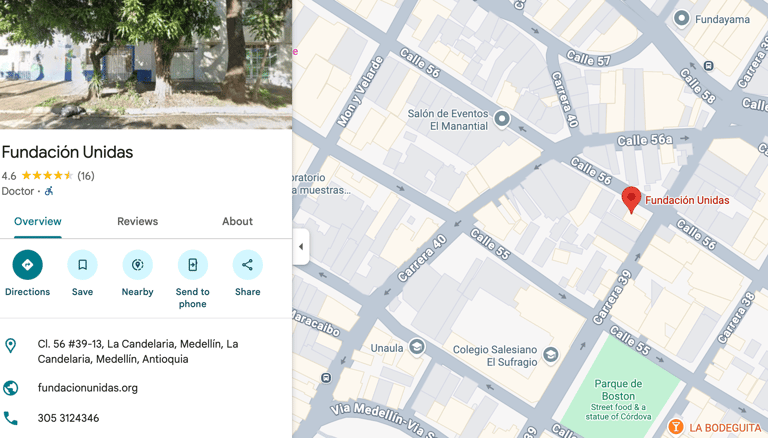The width and height of the screenshot is (768, 438).
Task: Click the Calle 57 street label
Action: 588,58
